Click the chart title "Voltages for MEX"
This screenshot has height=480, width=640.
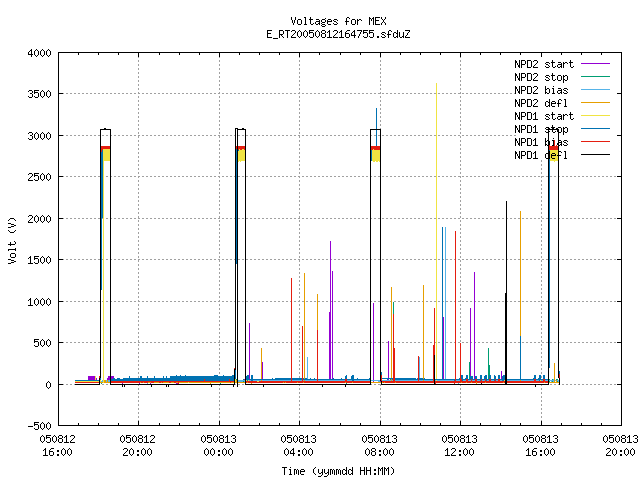[x=338, y=21]
